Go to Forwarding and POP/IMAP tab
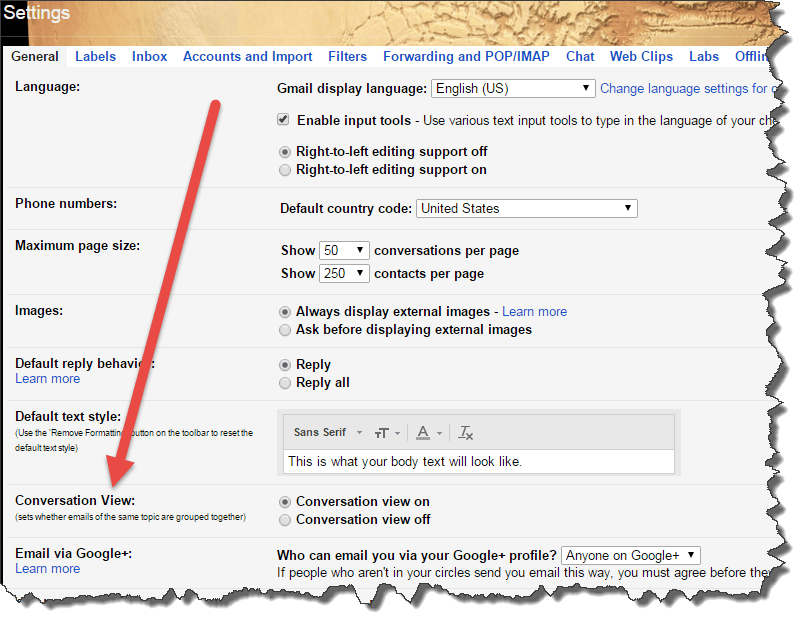Screen dimensions: 809x628 tap(466, 57)
